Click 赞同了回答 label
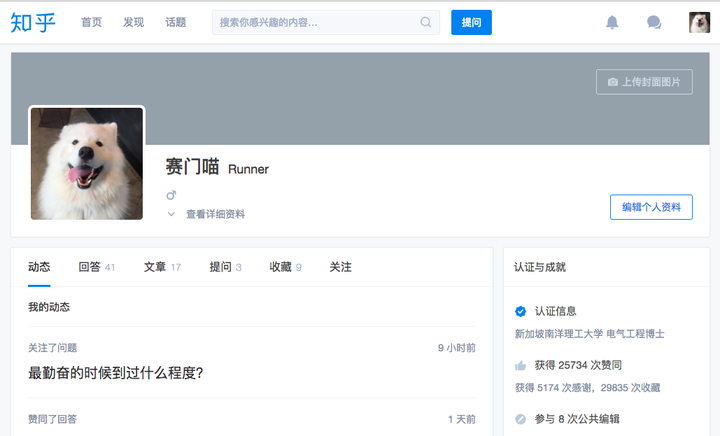Image resolution: width=720 pixels, height=436 pixels. click(x=52, y=419)
